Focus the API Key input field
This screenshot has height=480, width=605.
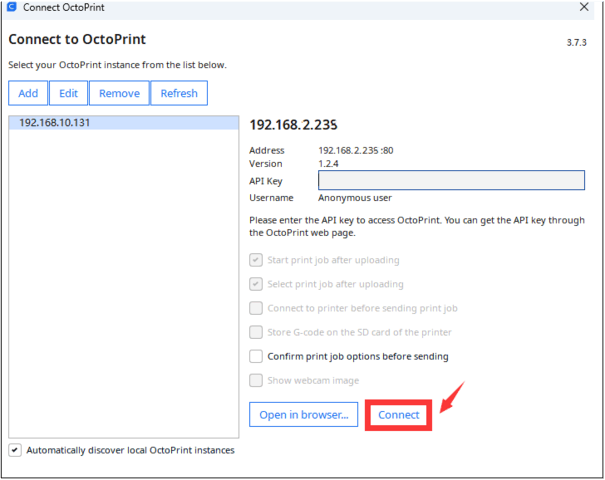[450, 180]
